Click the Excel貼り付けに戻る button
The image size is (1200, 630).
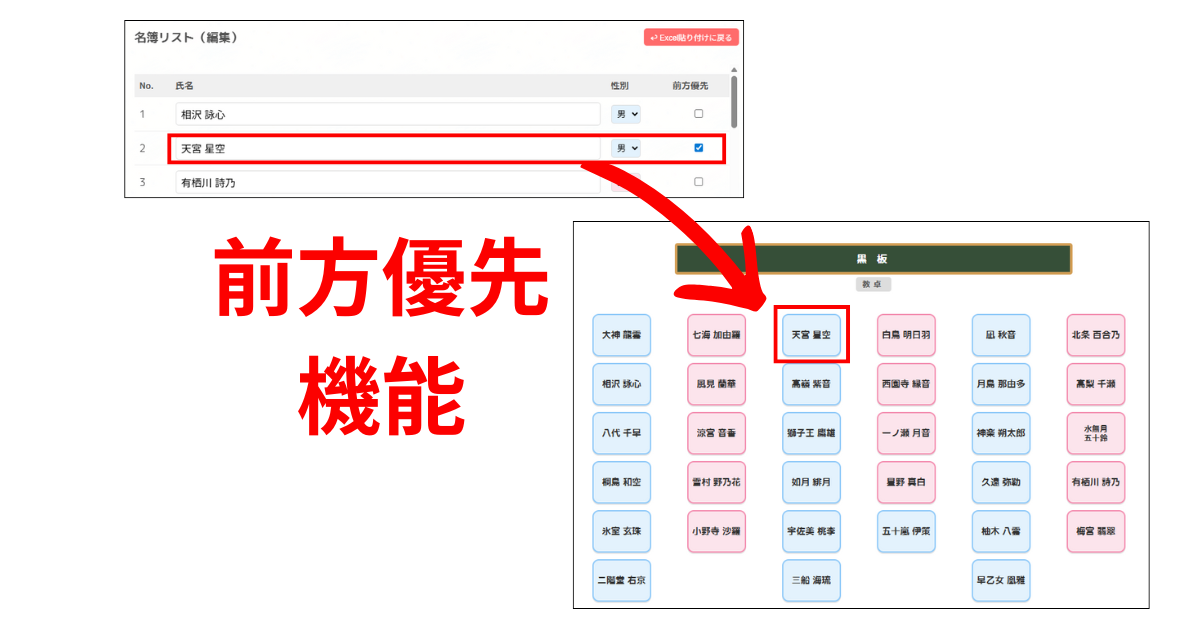pos(691,38)
